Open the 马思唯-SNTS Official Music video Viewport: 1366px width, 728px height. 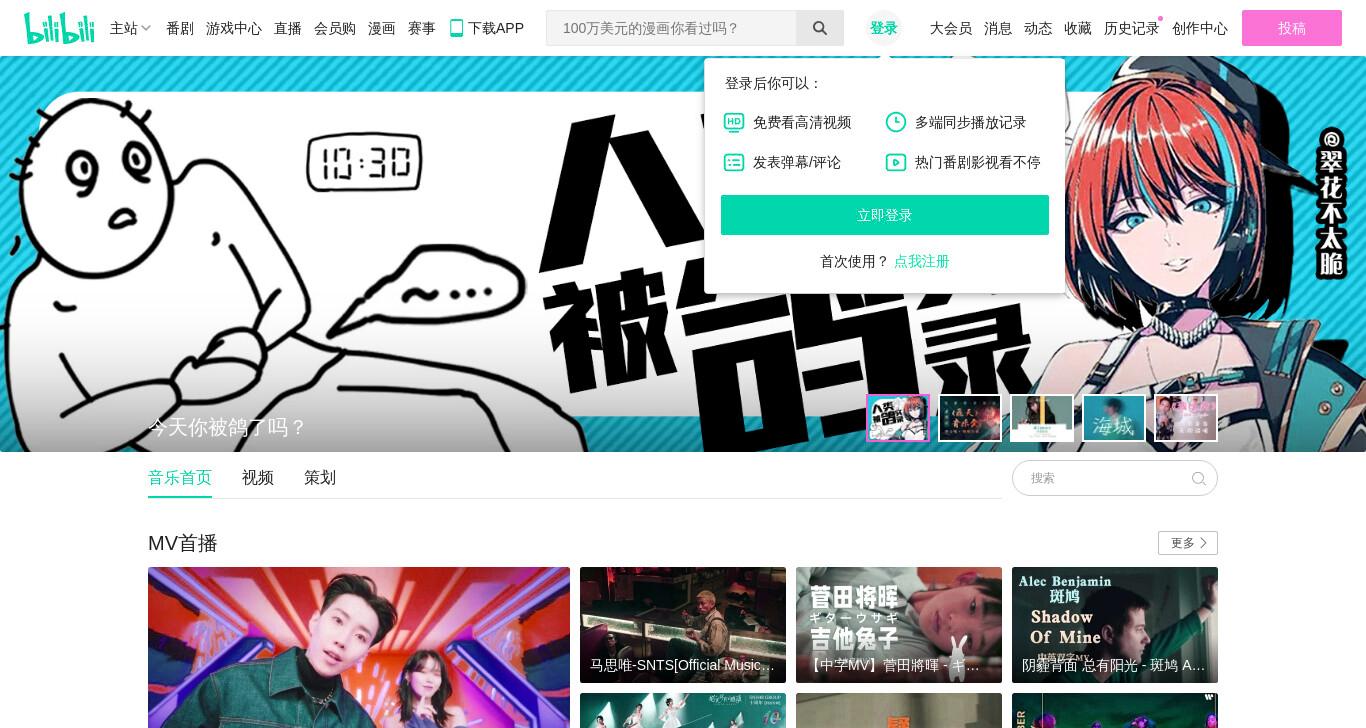click(x=683, y=625)
